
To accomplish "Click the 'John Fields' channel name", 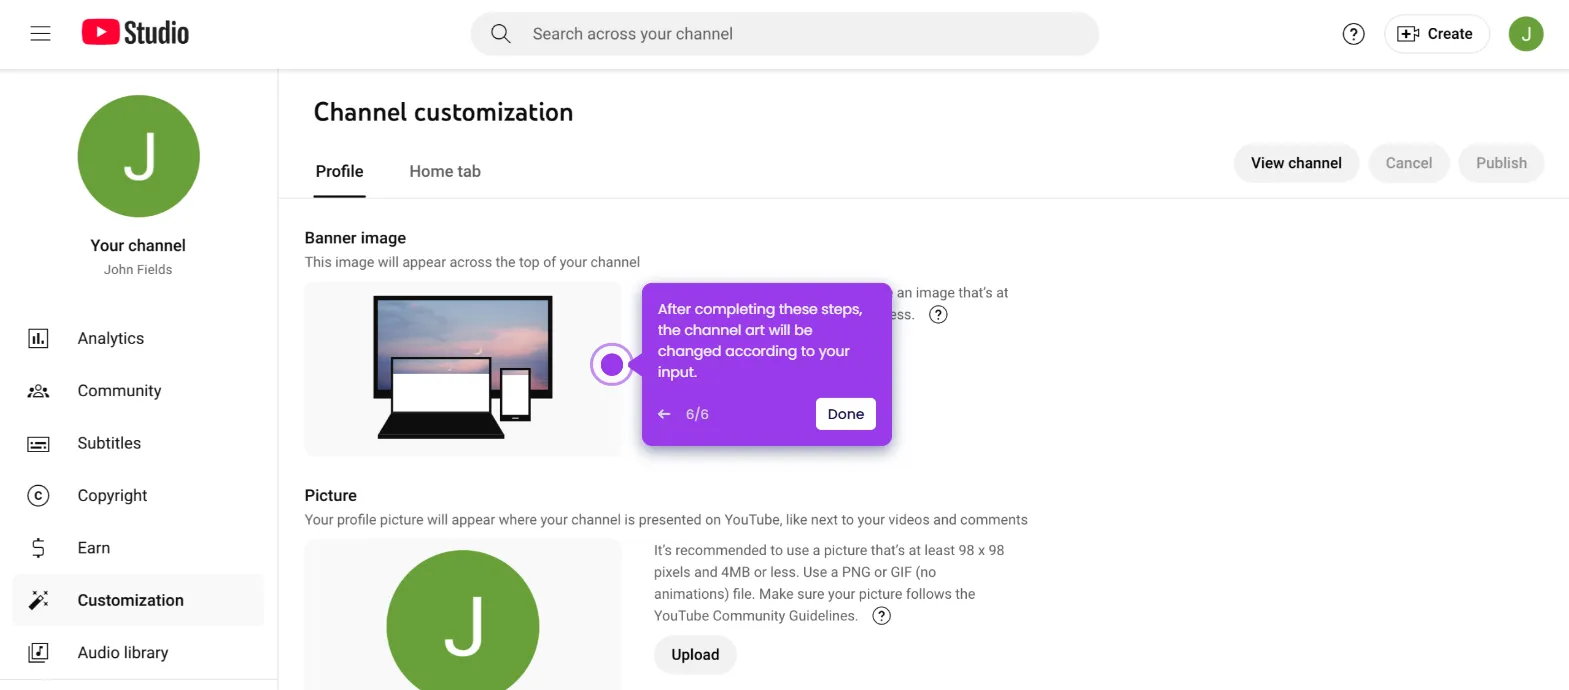I will (x=138, y=270).
